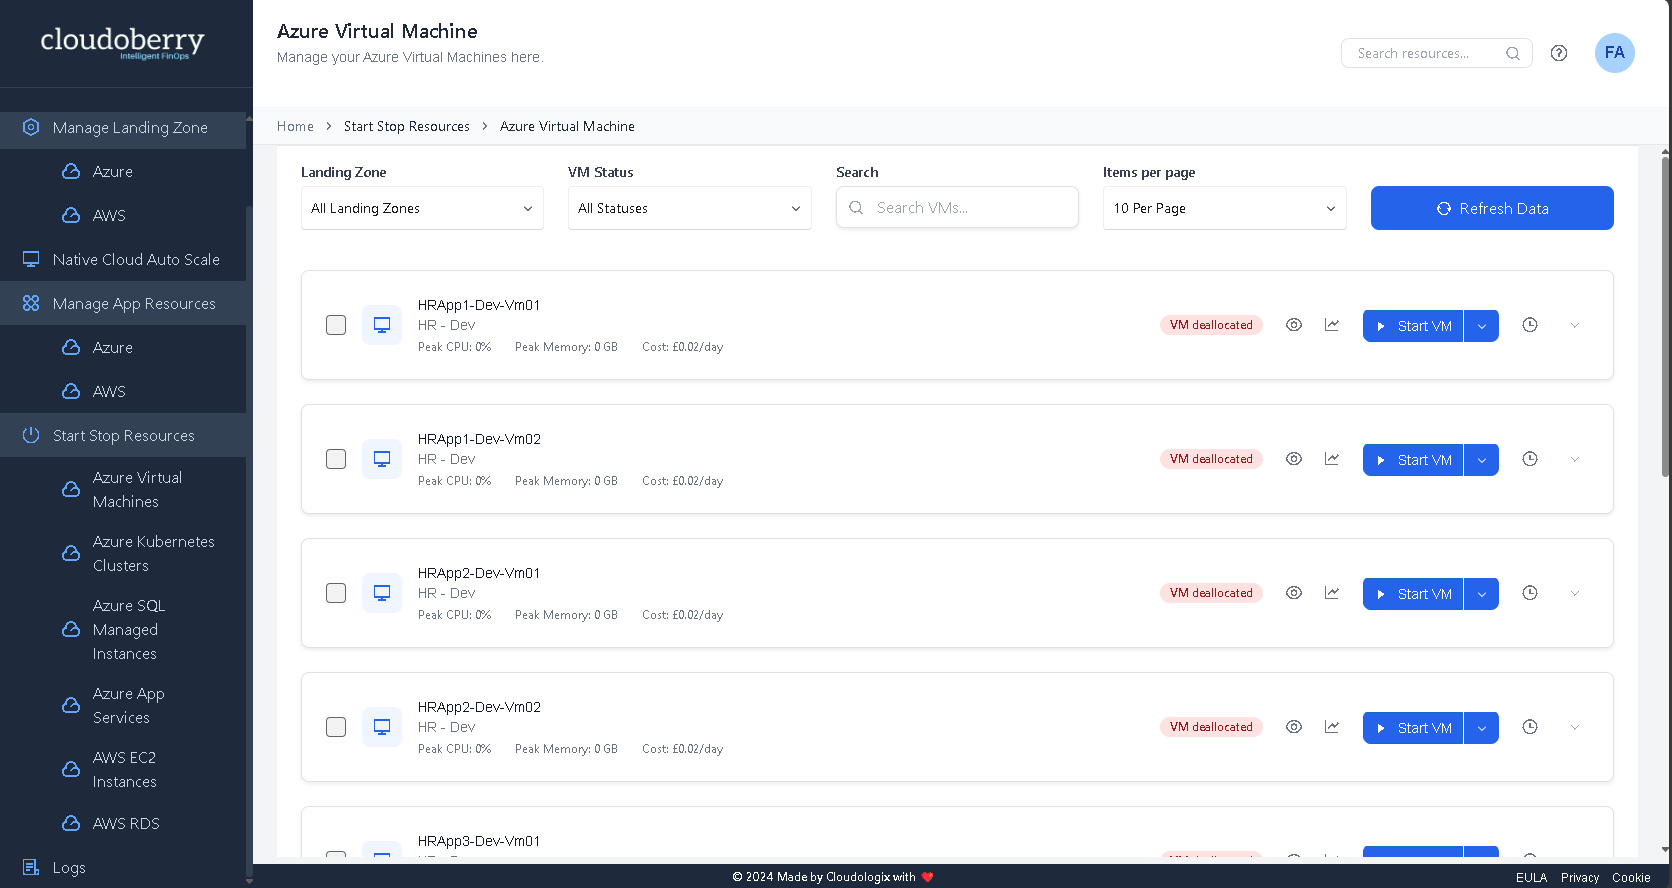Select checkbox for HRApp1-Dev-Vm02

coord(336,459)
